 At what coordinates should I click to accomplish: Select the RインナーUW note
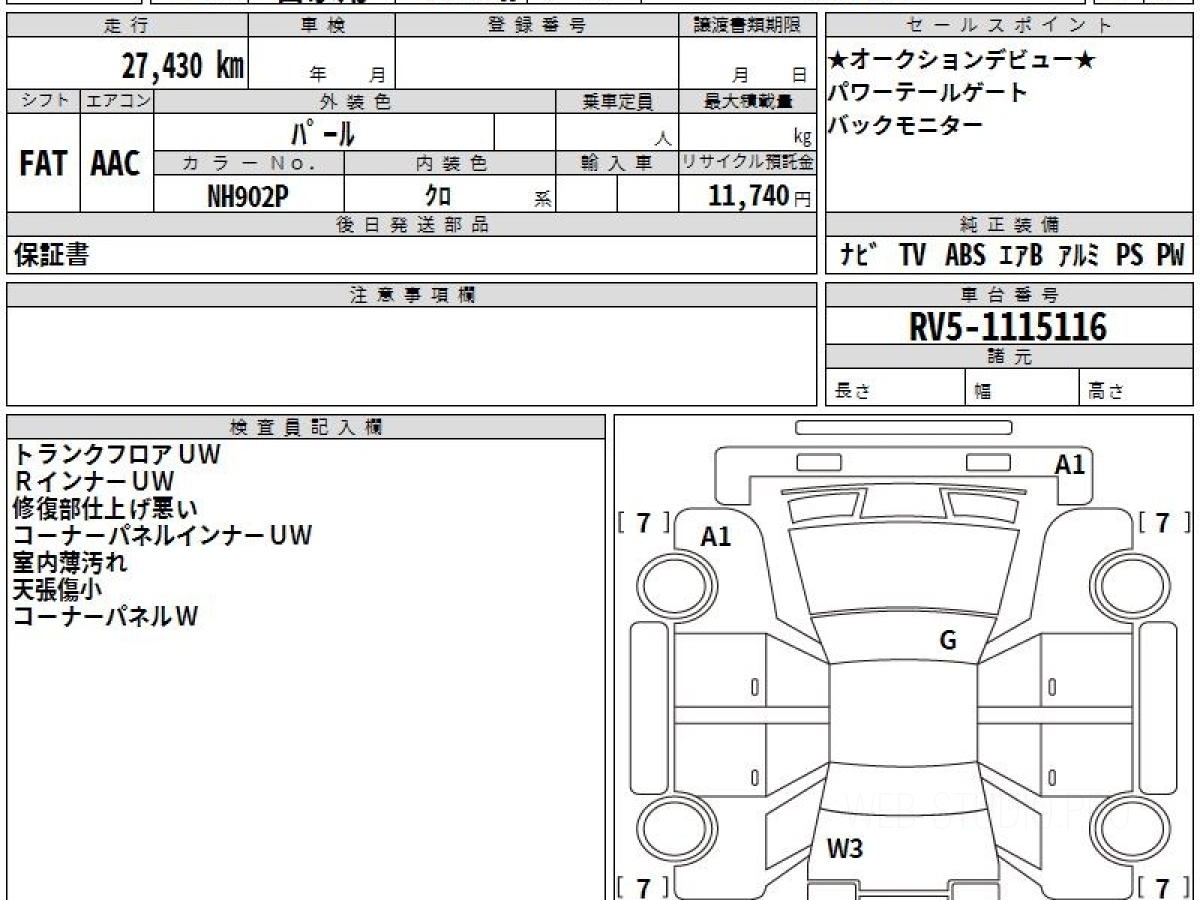(94, 481)
